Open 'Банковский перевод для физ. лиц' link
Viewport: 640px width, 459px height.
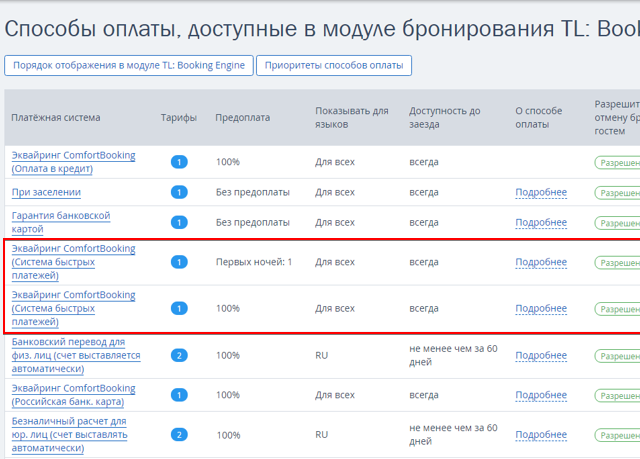(x=76, y=355)
